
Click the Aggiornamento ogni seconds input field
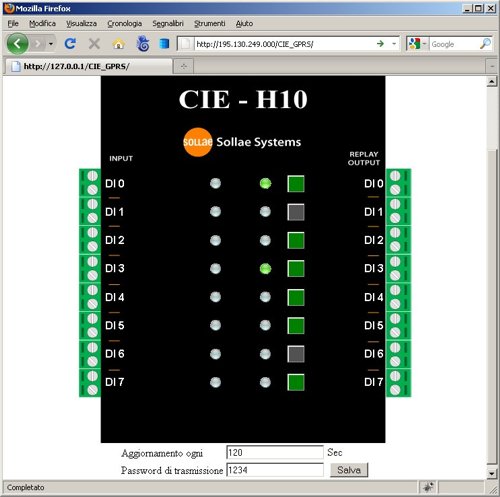tap(275, 452)
